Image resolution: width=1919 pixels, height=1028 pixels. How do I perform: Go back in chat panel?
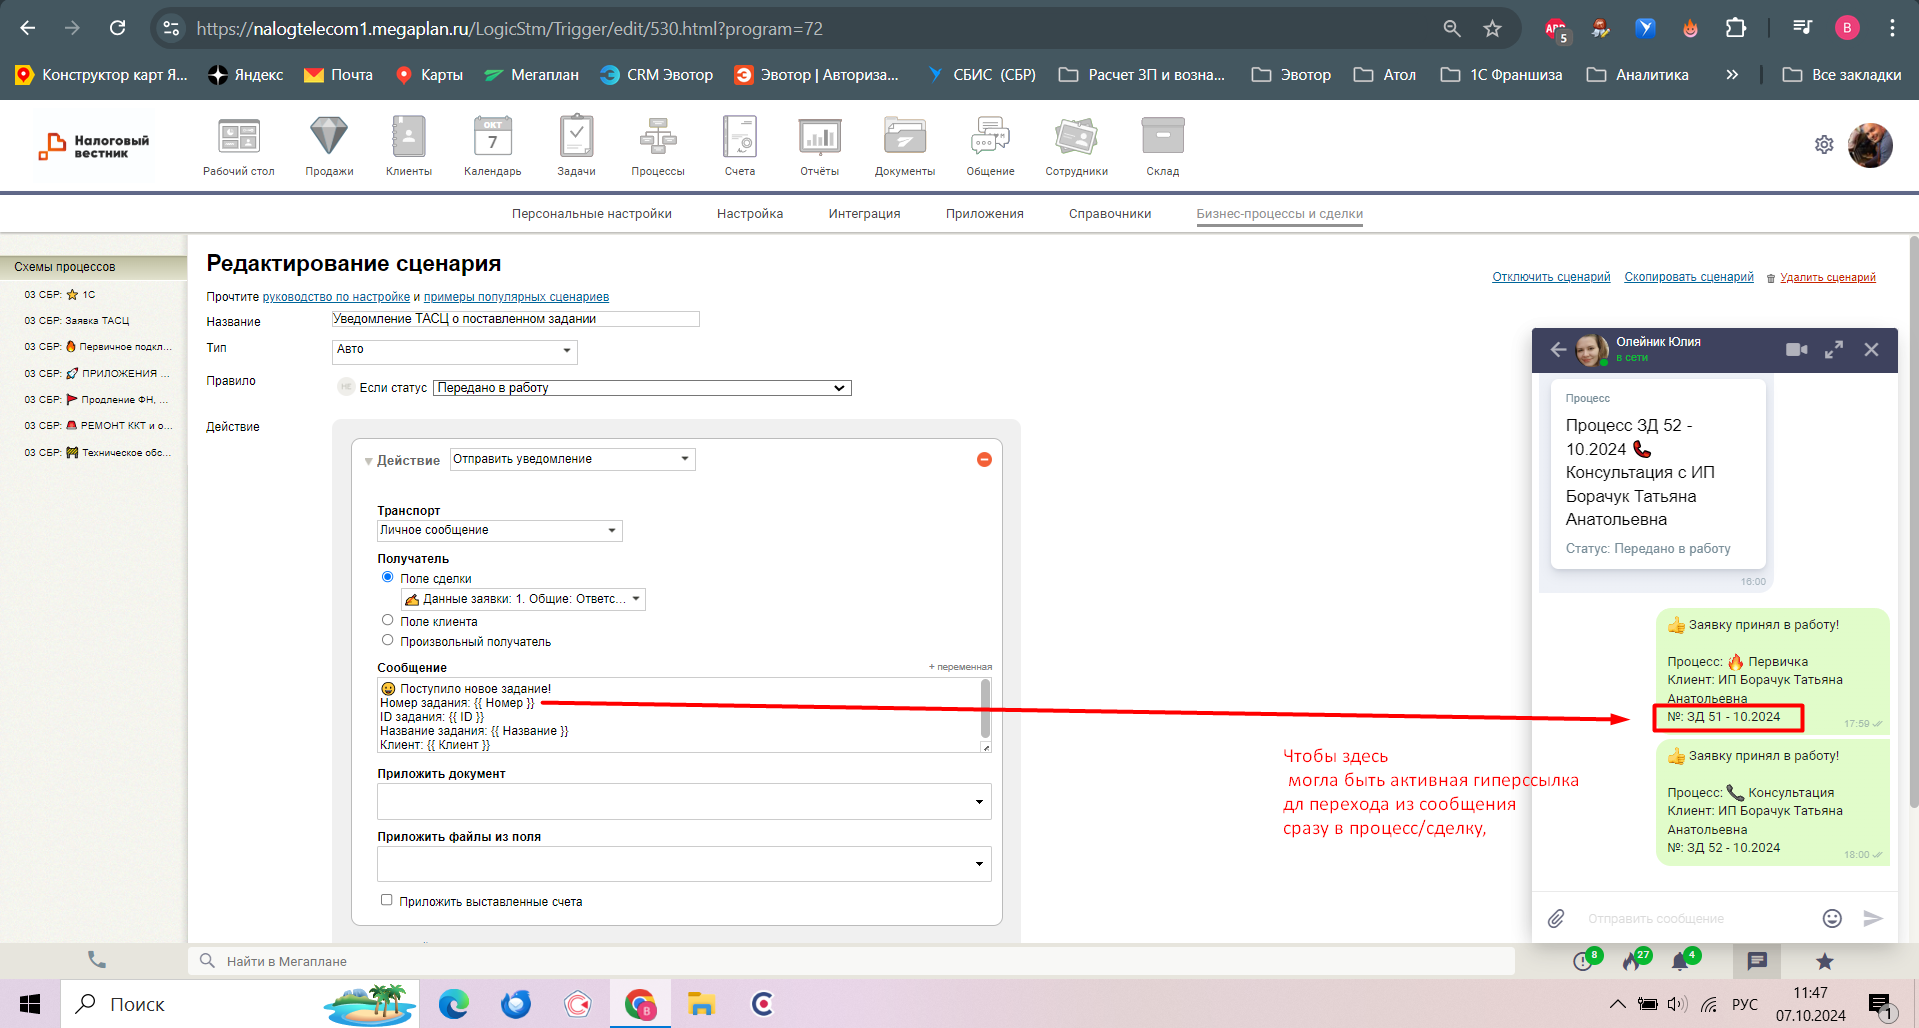1558,349
